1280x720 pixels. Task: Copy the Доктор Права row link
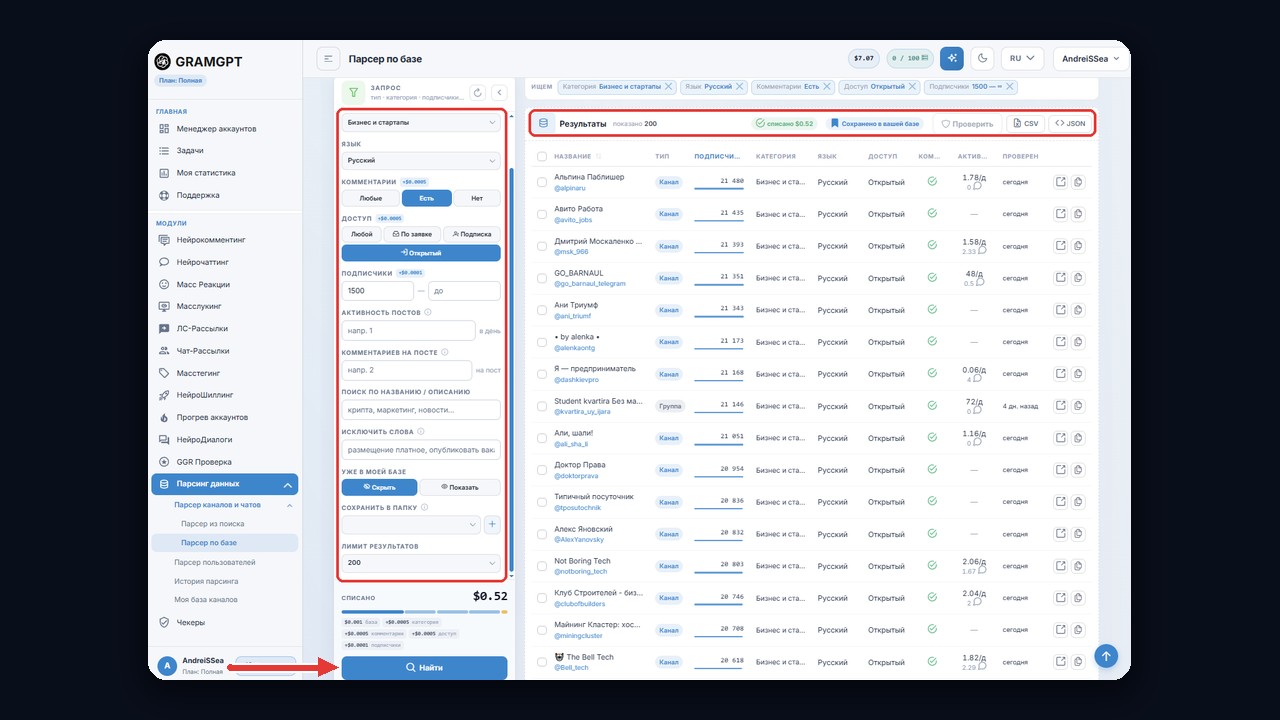coord(1079,470)
